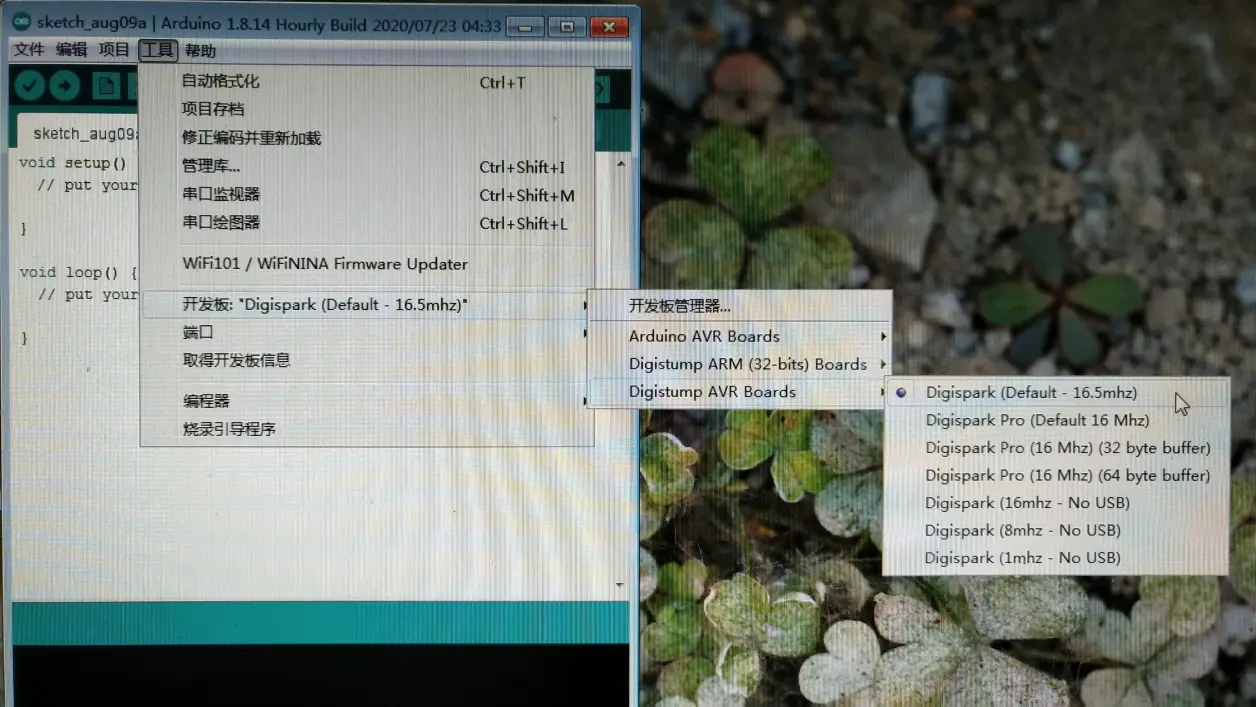Select Digispark Pro (16 Mhz) (32 byte buffer)
1256x707 pixels.
1056,448
